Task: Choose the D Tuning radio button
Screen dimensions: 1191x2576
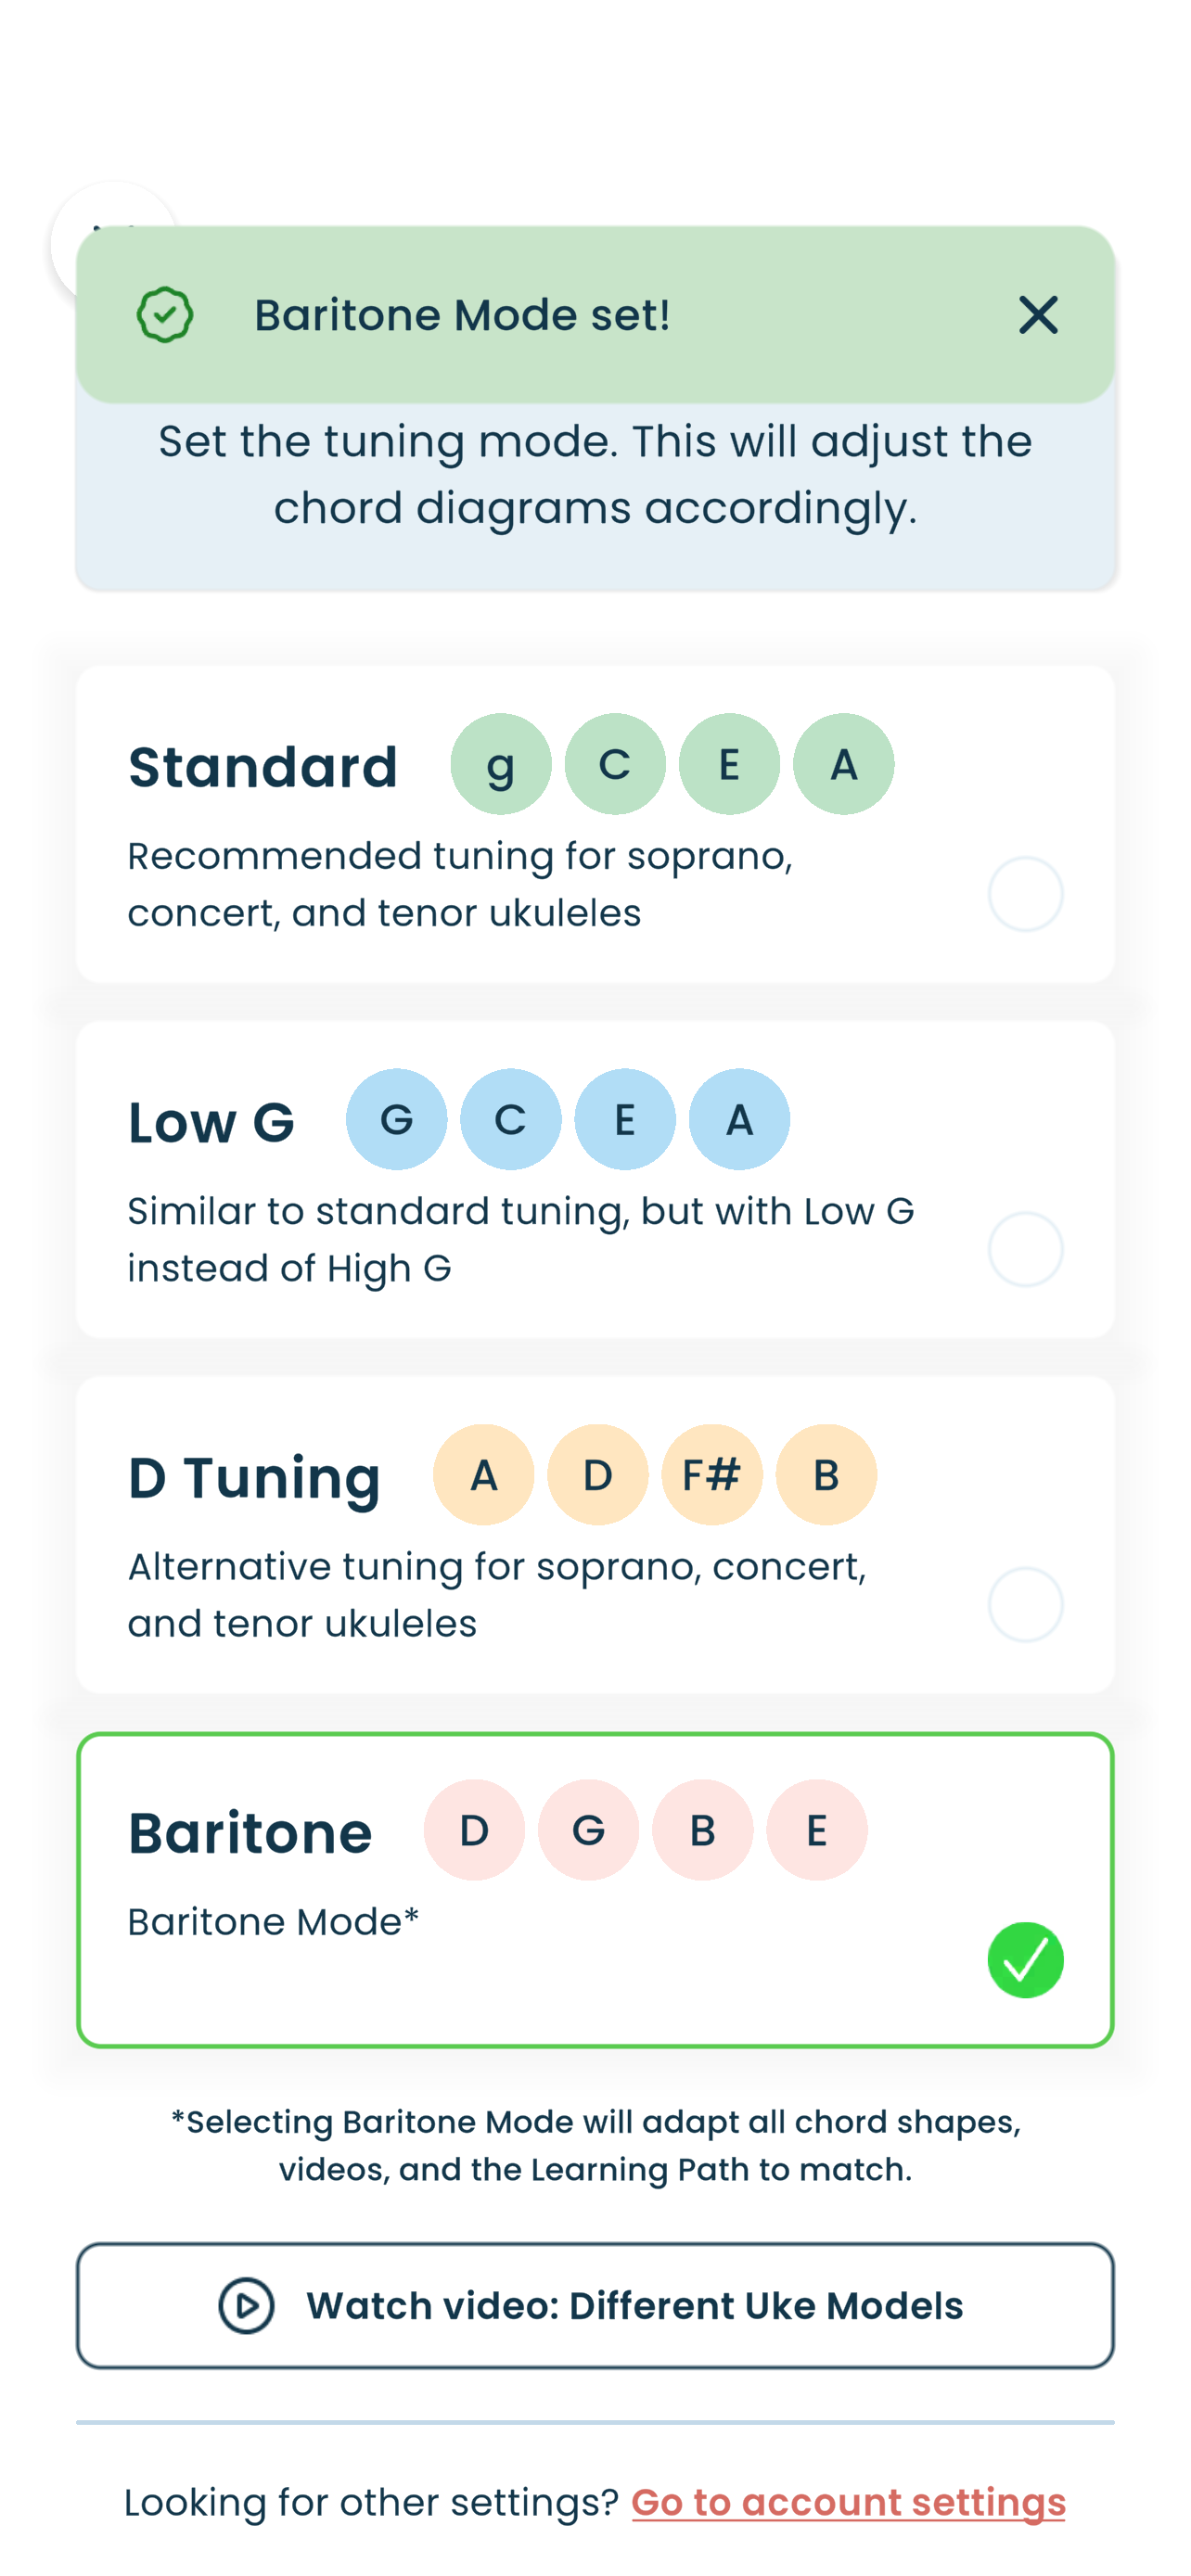Action: [1025, 1604]
